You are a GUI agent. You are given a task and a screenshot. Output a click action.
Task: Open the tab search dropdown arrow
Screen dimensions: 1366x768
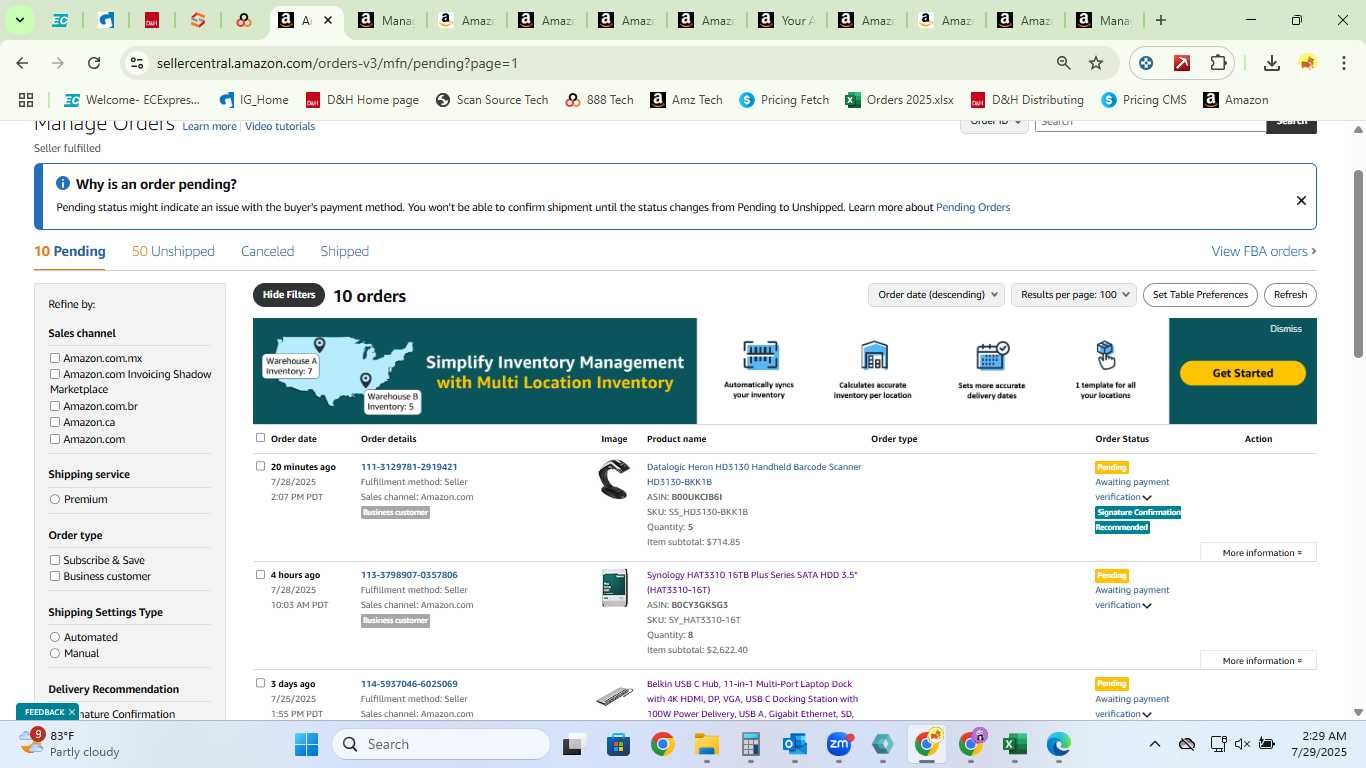pyautogui.click(x=19, y=20)
